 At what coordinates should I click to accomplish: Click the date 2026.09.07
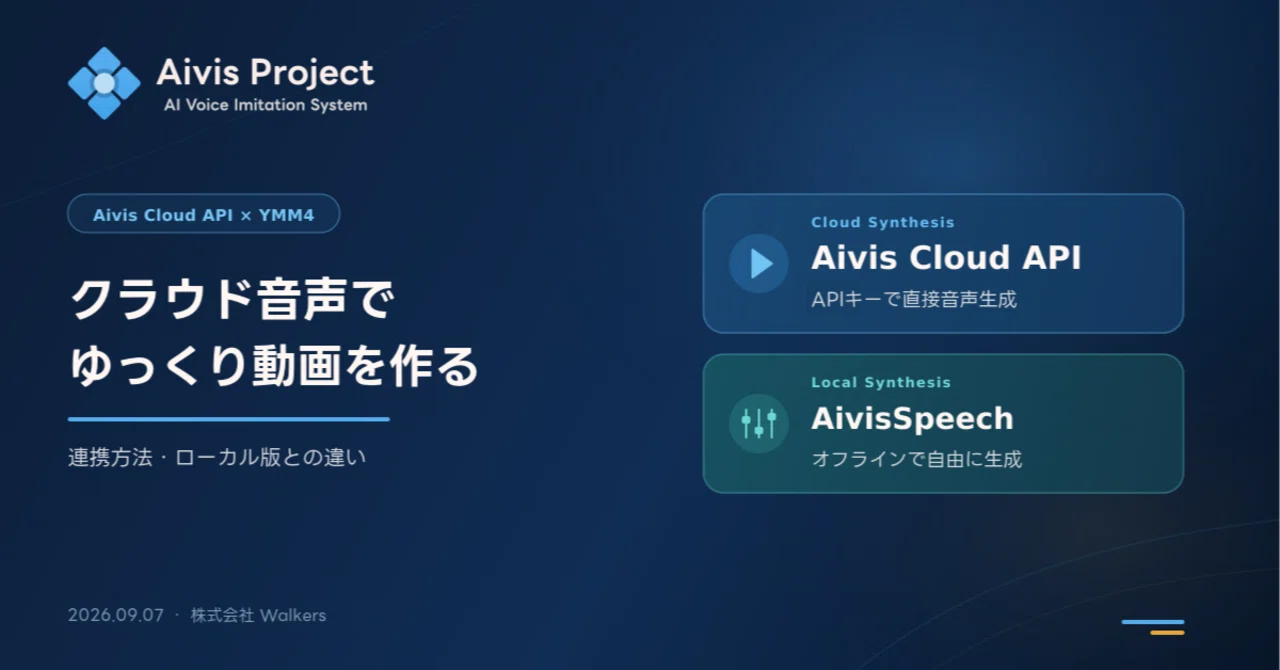[x=116, y=615]
